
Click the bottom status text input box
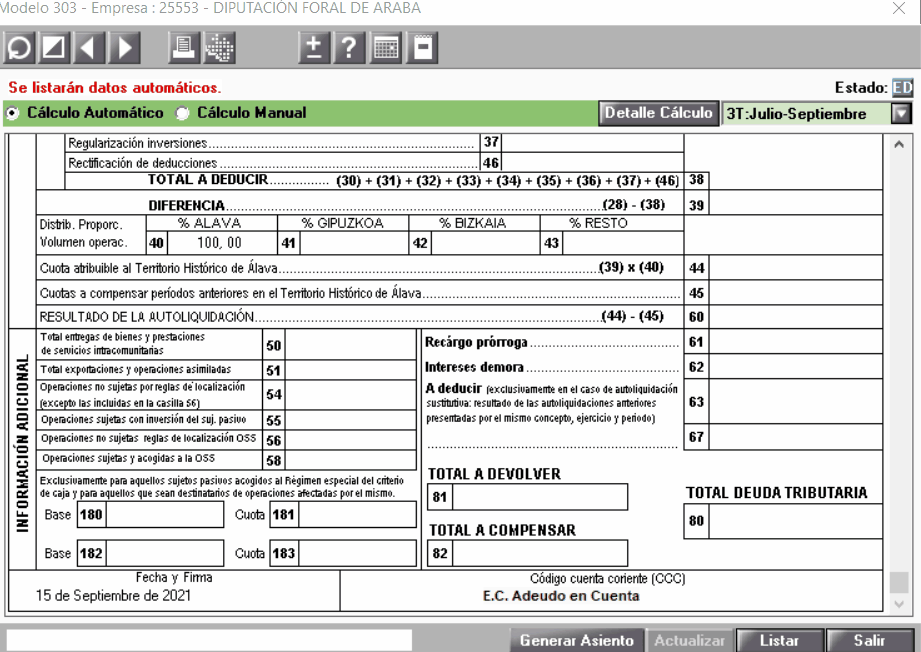click(209, 640)
